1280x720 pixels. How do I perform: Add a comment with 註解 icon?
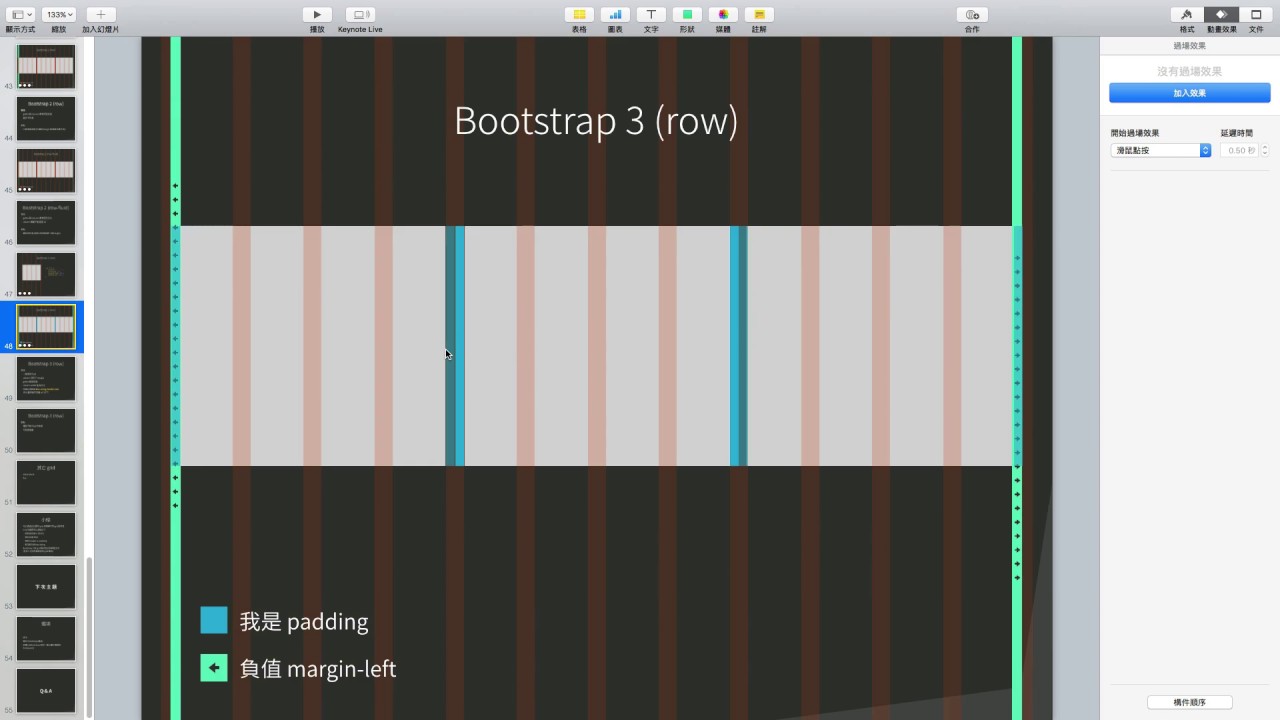click(x=759, y=15)
